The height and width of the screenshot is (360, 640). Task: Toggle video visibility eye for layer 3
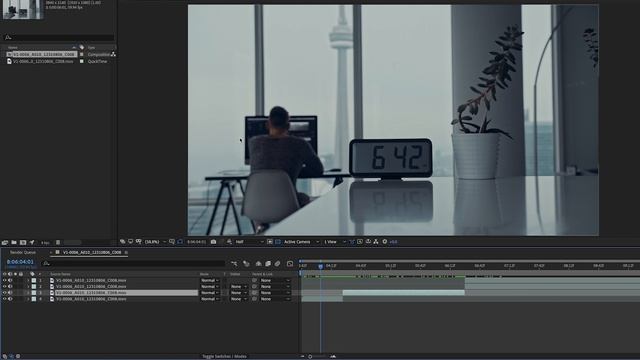point(4,293)
